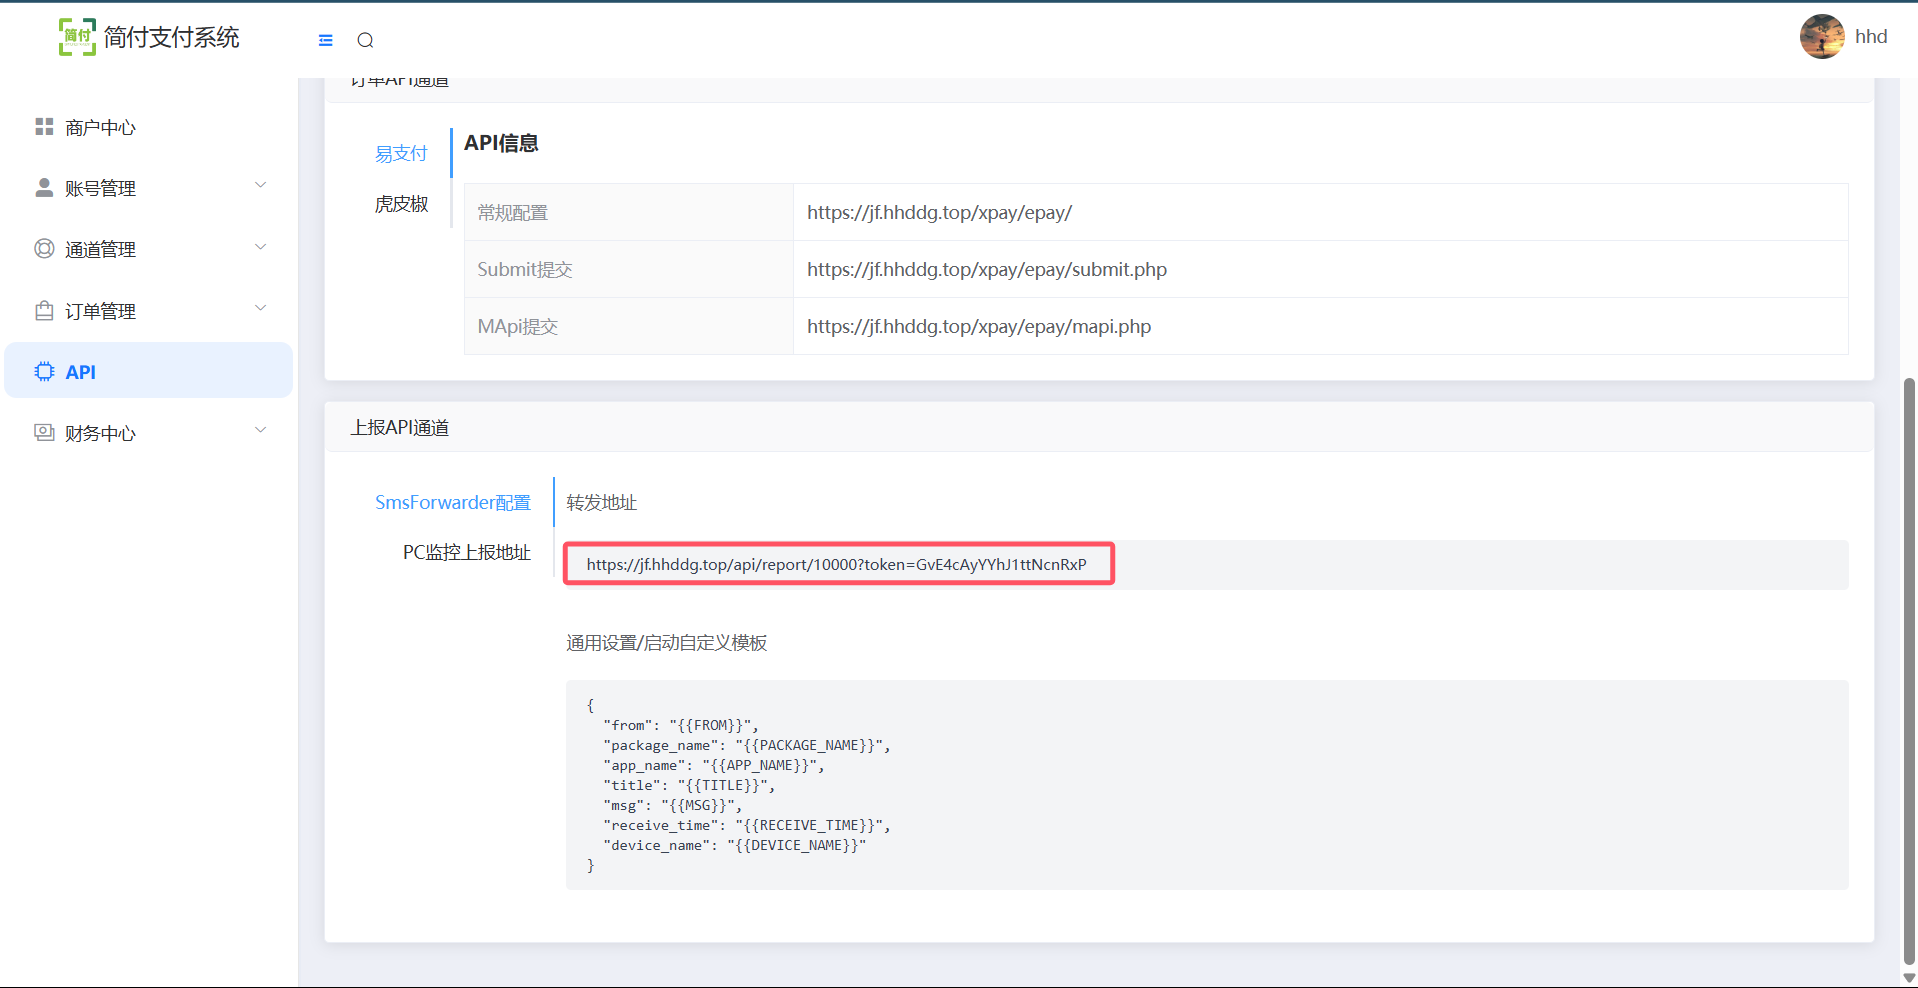
Task: Expand the 通道管理 chevron
Action: click(260, 248)
